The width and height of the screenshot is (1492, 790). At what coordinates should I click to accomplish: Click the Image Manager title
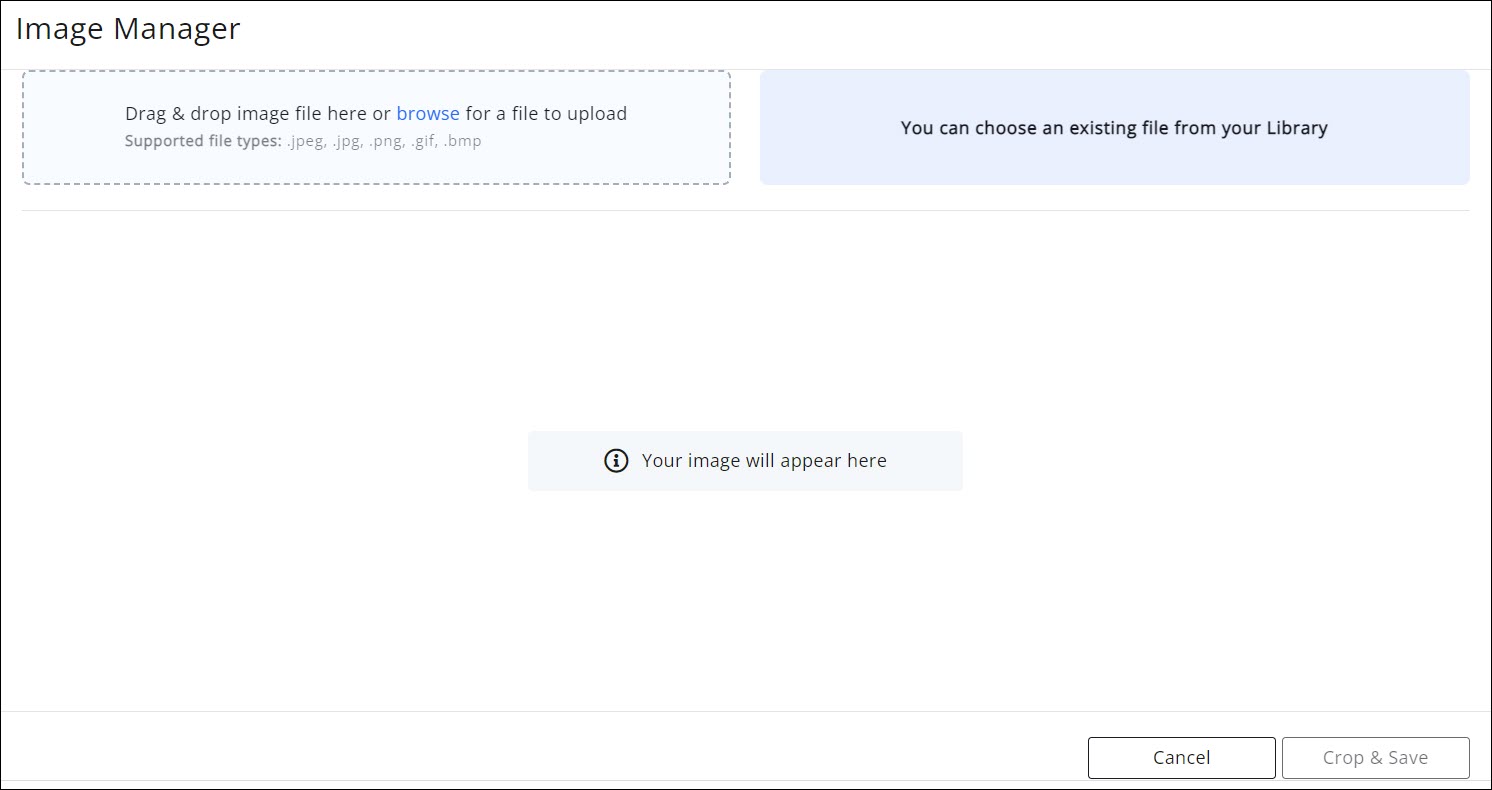coord(128,29)
